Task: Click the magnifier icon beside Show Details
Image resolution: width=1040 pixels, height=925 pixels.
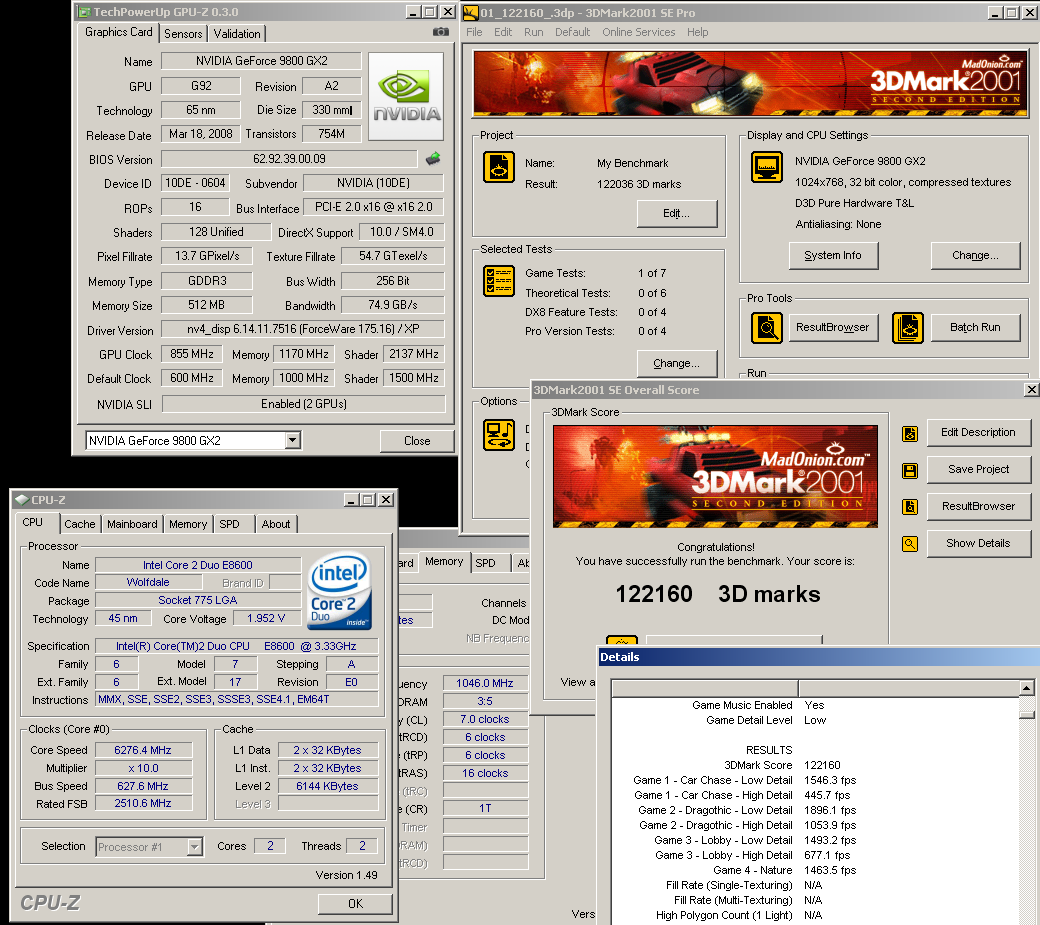Action: point(910,544)
